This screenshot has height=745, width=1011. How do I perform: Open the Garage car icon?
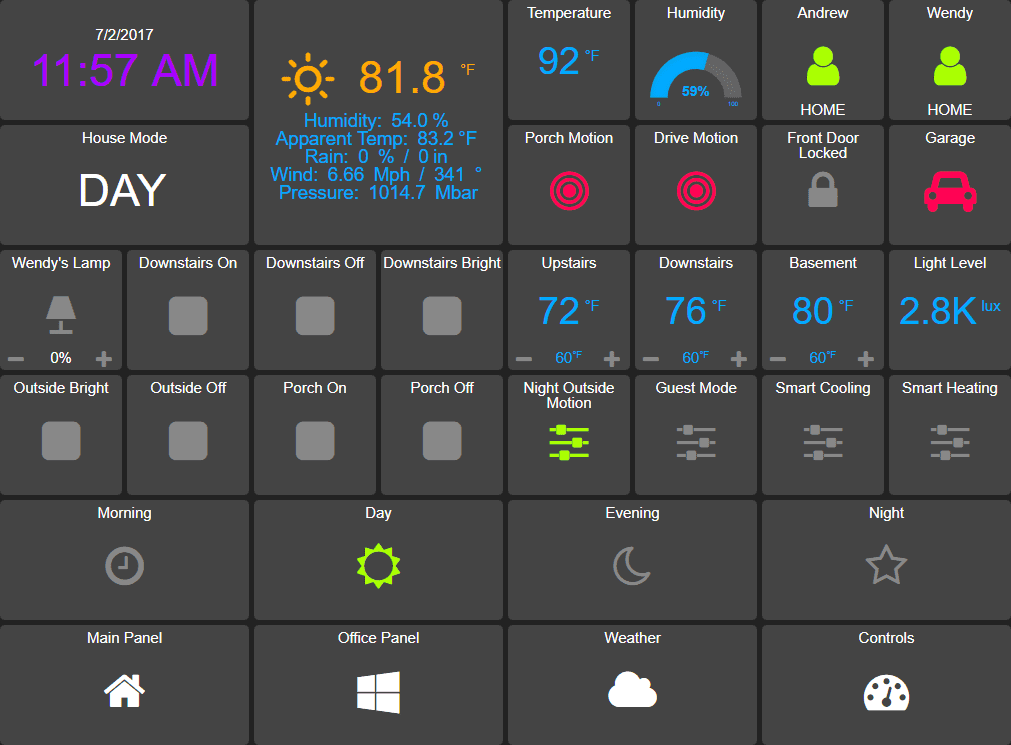(x=948, y=190)
